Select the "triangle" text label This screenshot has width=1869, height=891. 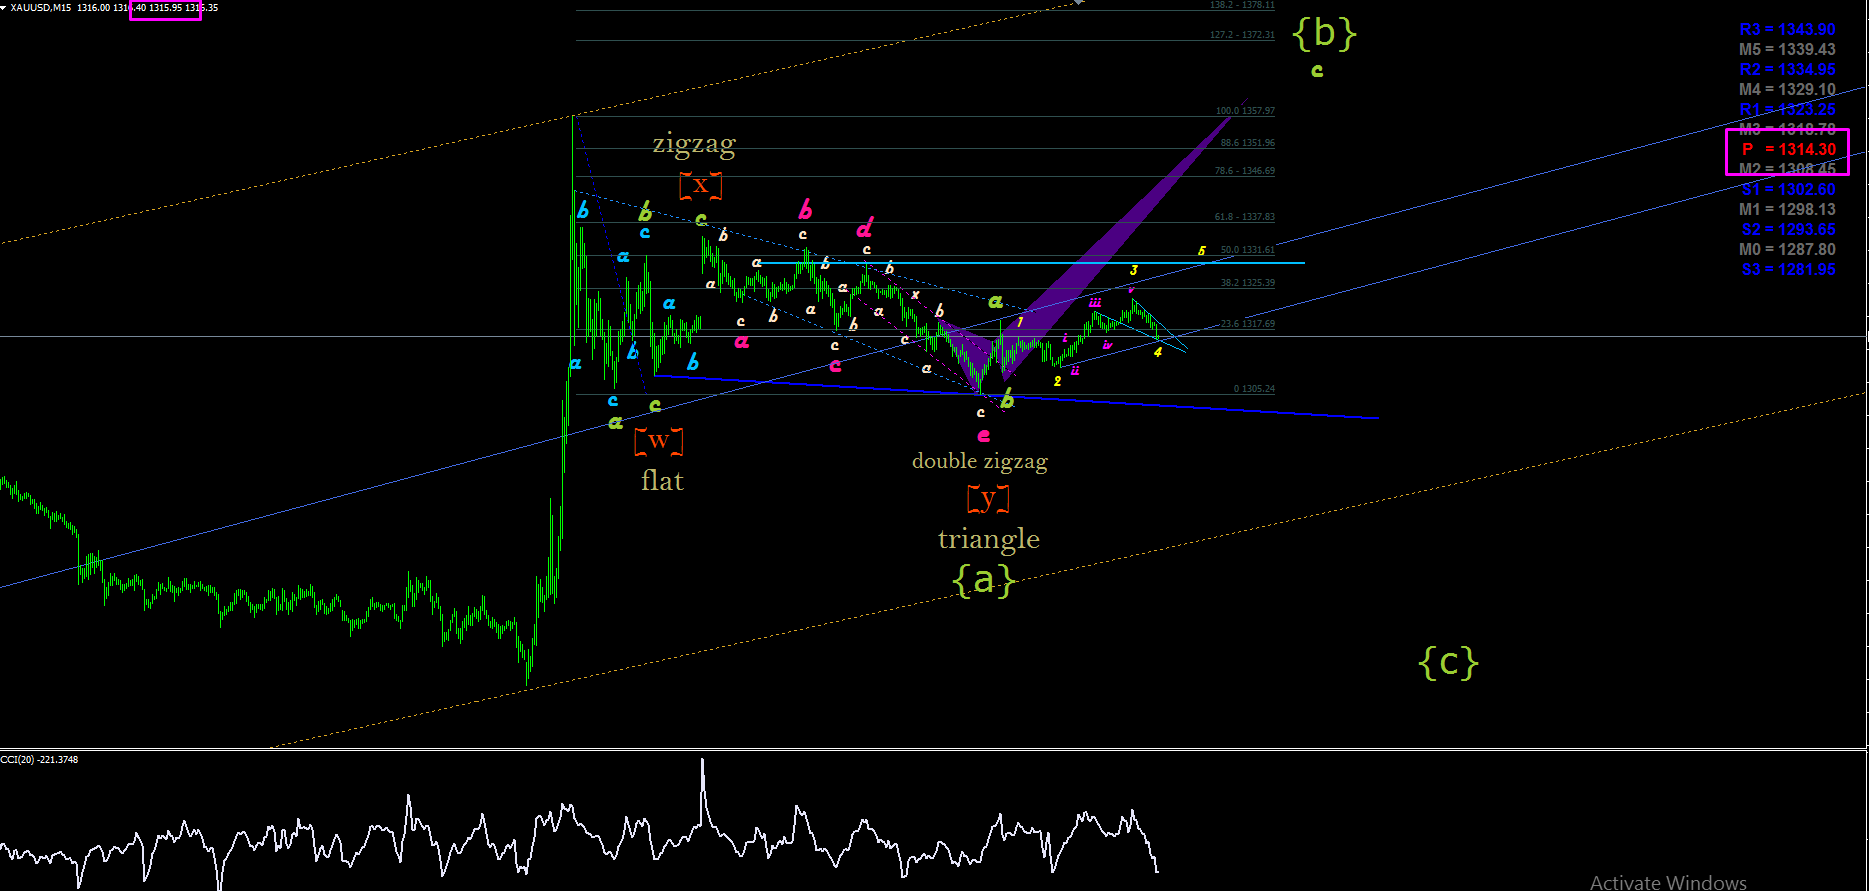click(989, 539)
